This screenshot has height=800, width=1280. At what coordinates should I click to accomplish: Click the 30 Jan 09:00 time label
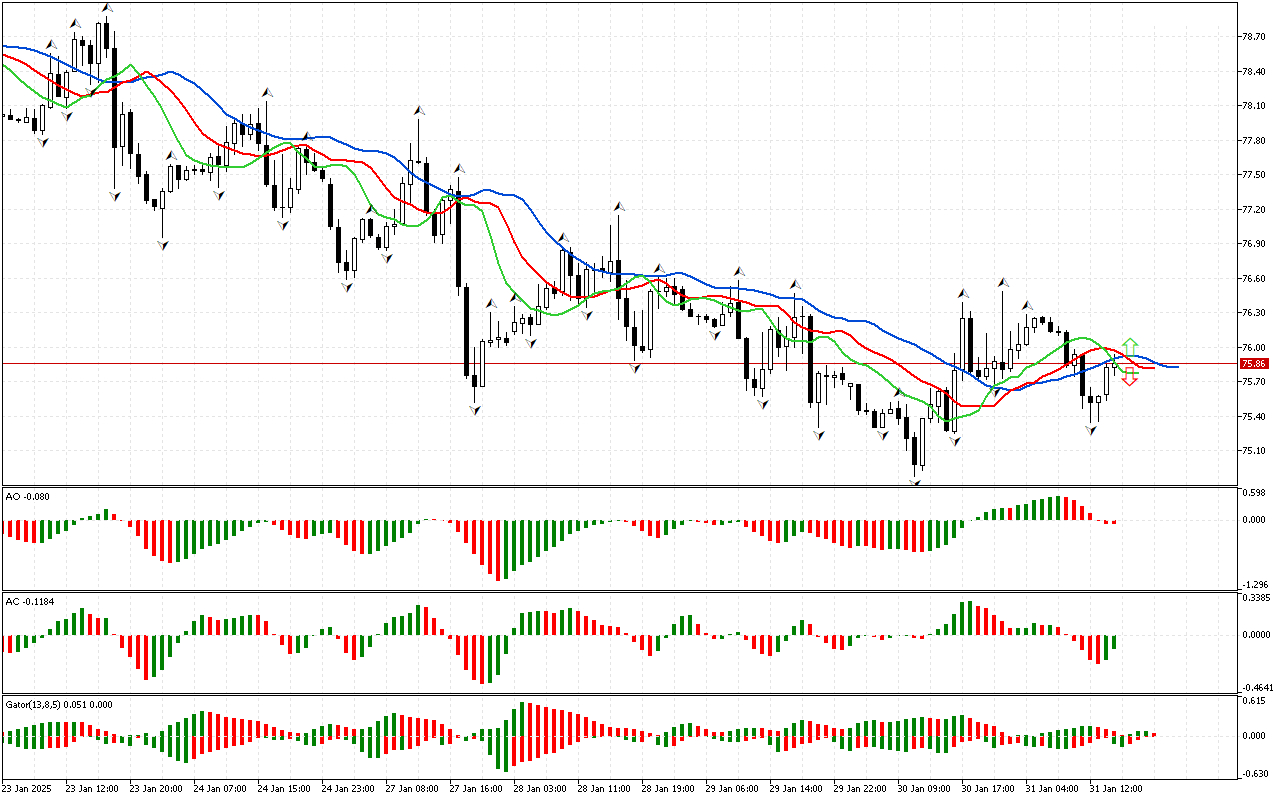click(x=925, y=789)
